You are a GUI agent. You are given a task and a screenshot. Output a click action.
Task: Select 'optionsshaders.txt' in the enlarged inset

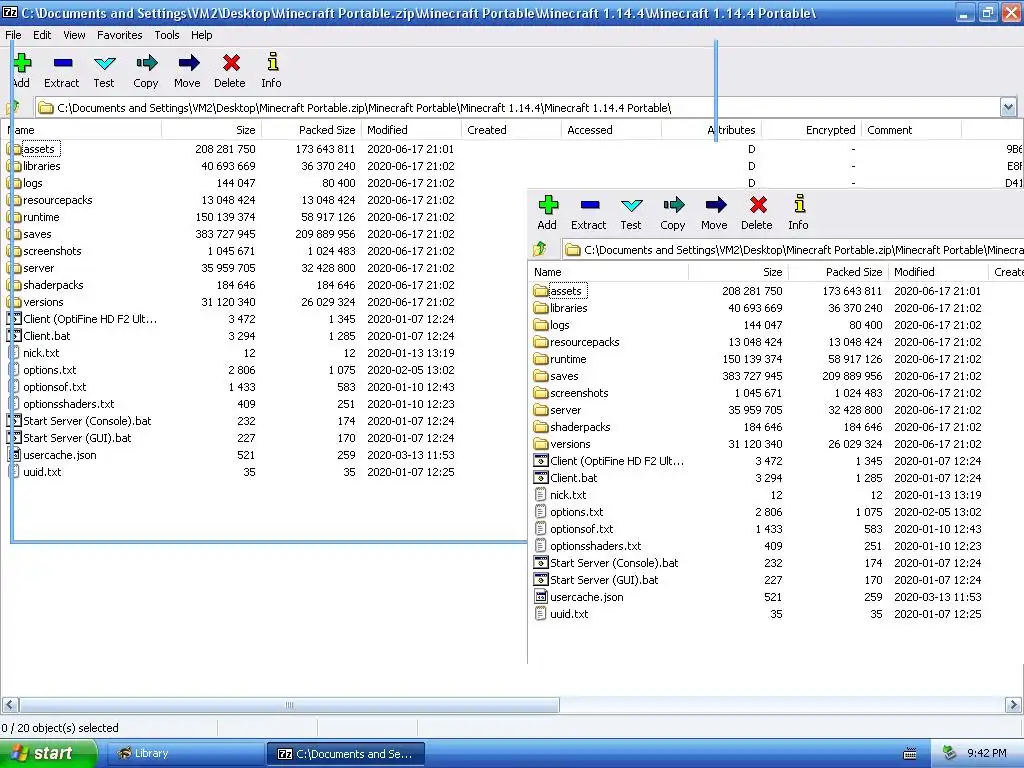tap(596, 545)
